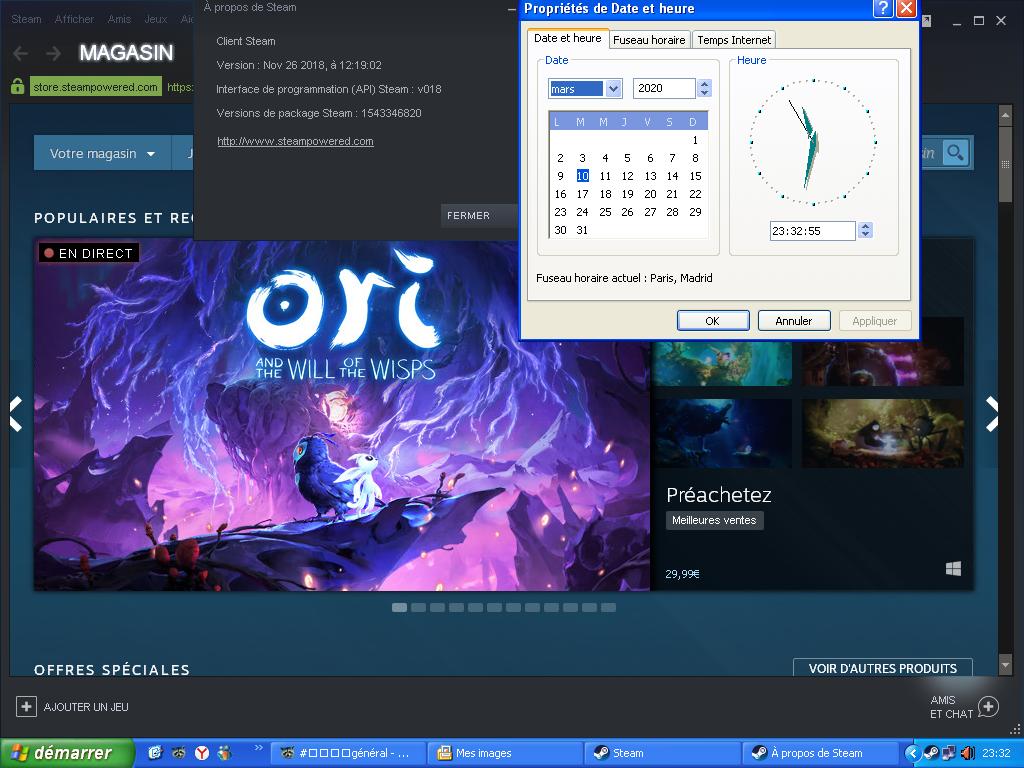Expand hidden system tray icons arrow

[912, 753]
